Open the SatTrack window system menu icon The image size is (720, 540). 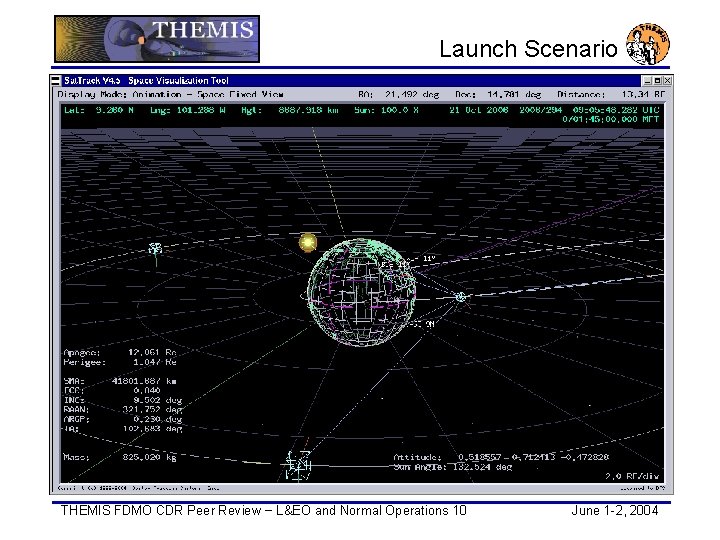[x=56, y=81]
